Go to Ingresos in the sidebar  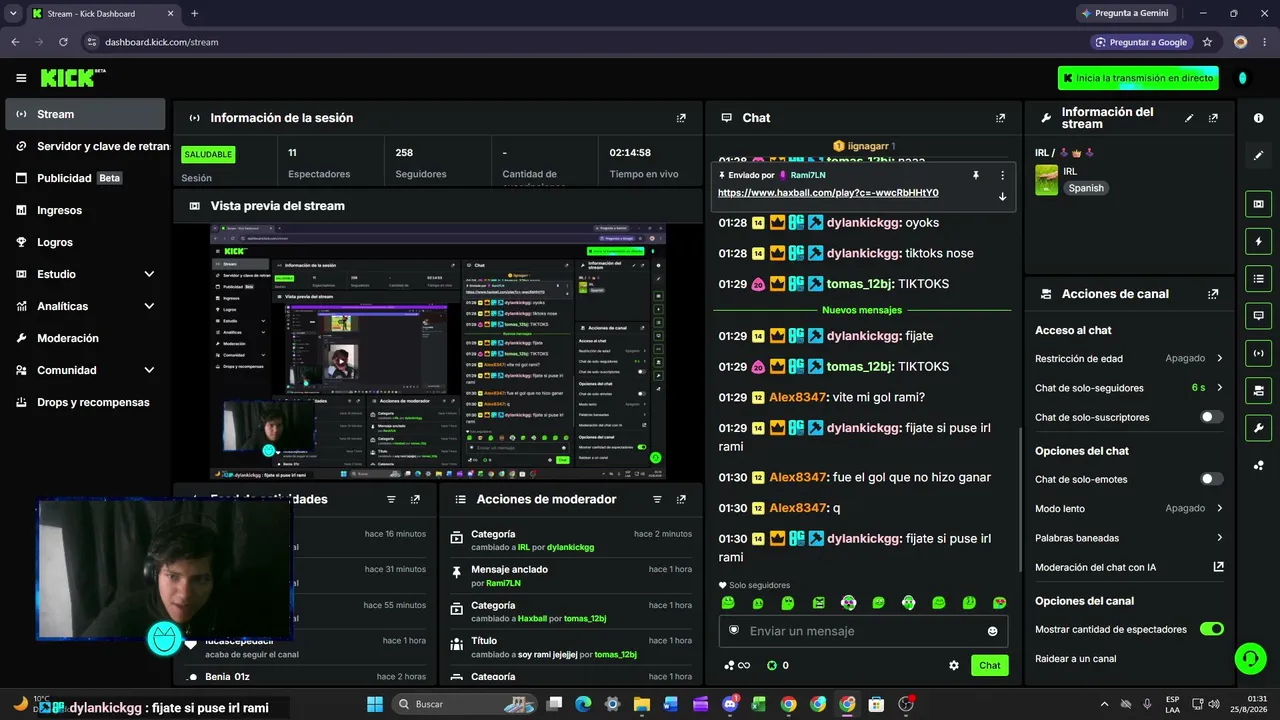point(85,210)
